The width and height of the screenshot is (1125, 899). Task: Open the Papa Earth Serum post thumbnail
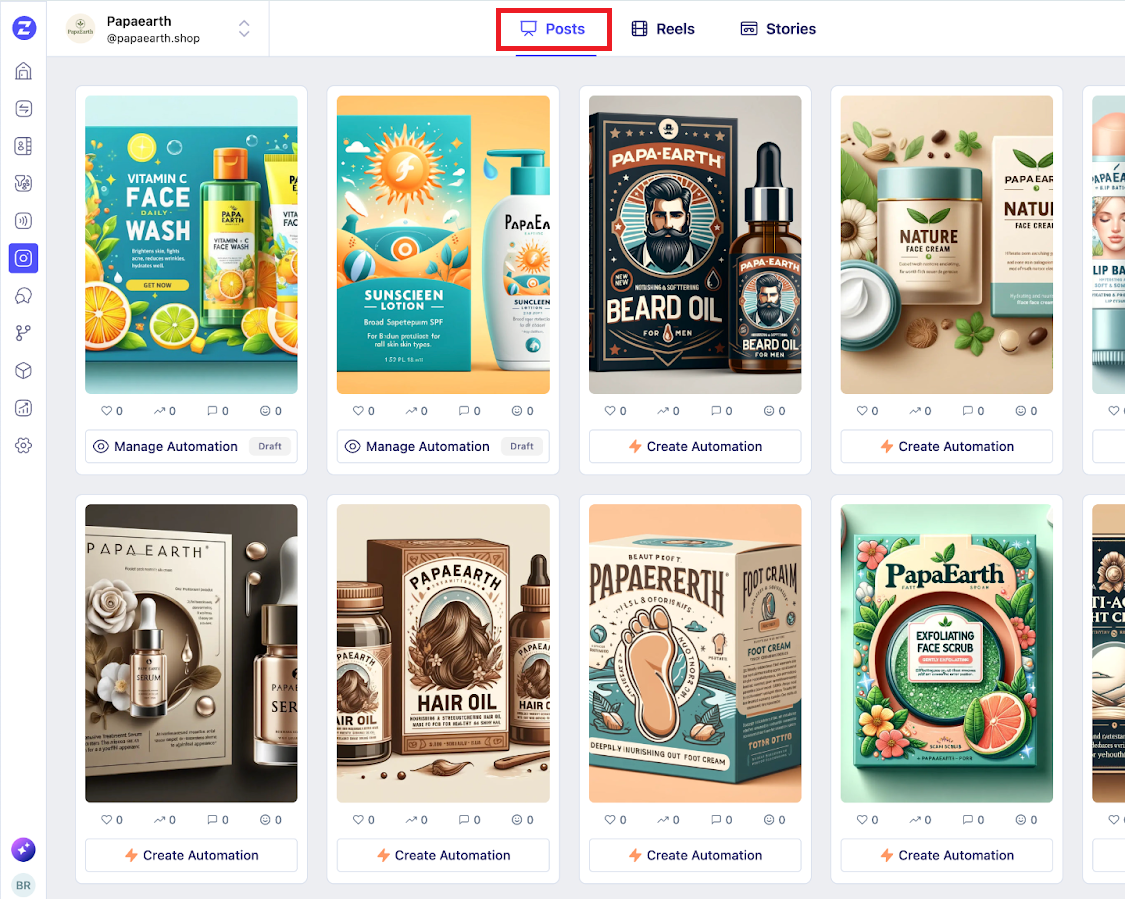point(192,654)
